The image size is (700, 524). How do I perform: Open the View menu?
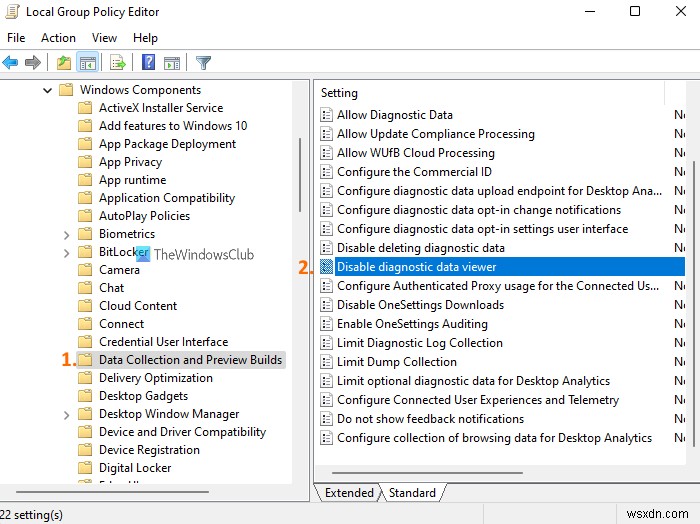pyautogui.click(x=104, y=38)
